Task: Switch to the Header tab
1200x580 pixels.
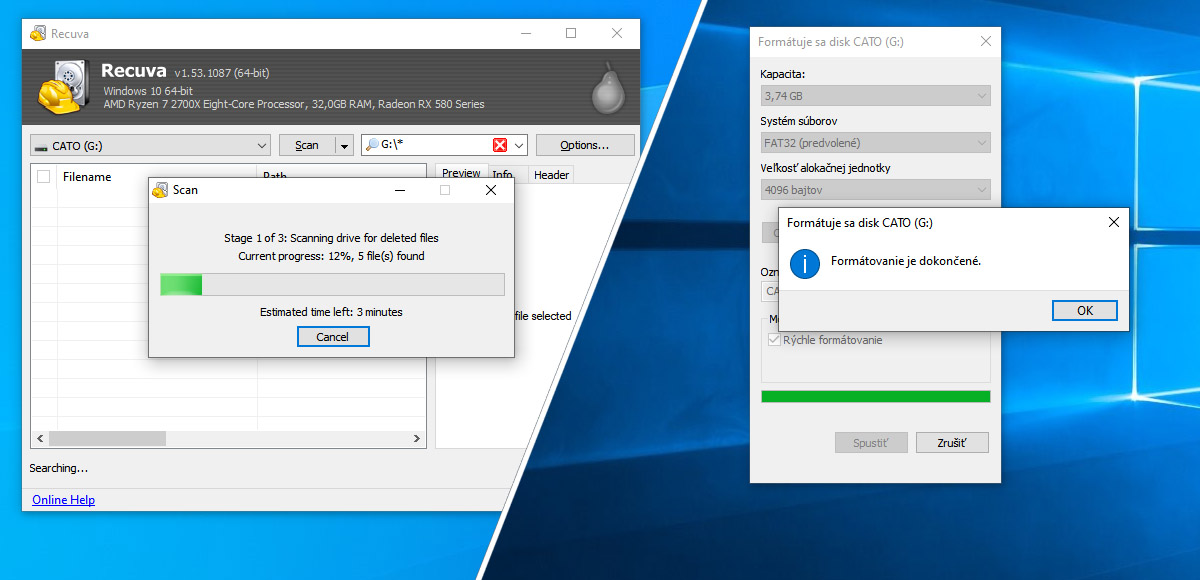Action: [x=551, y=175]
